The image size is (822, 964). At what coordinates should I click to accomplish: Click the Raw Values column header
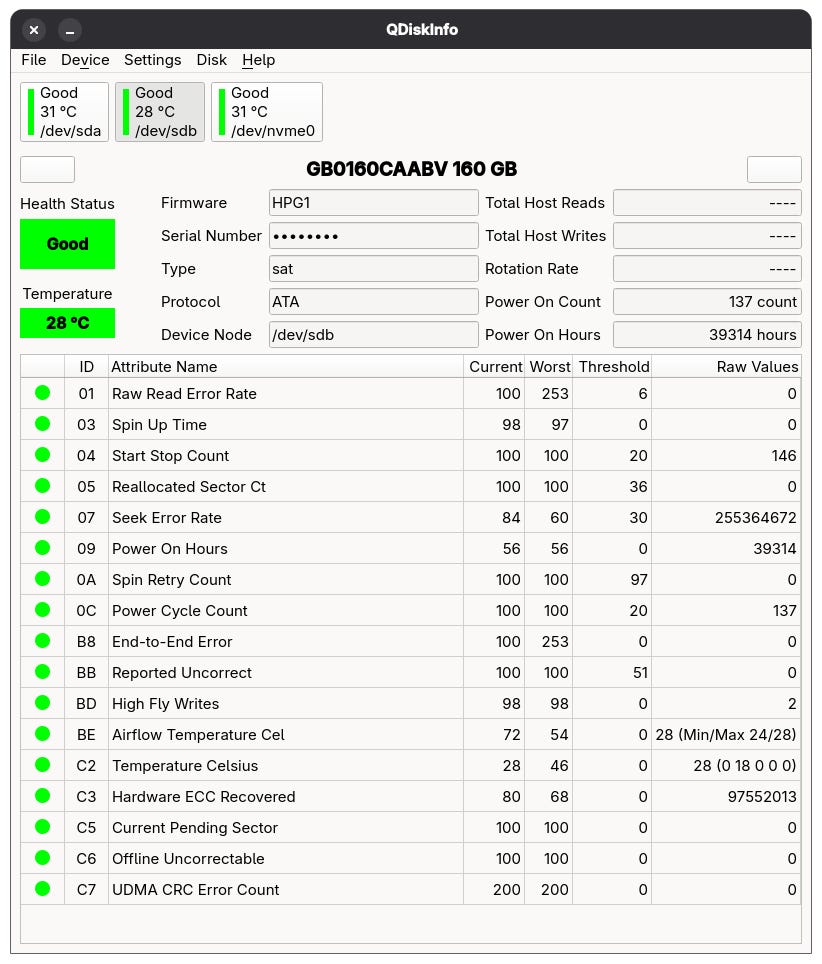coord(726,367)
